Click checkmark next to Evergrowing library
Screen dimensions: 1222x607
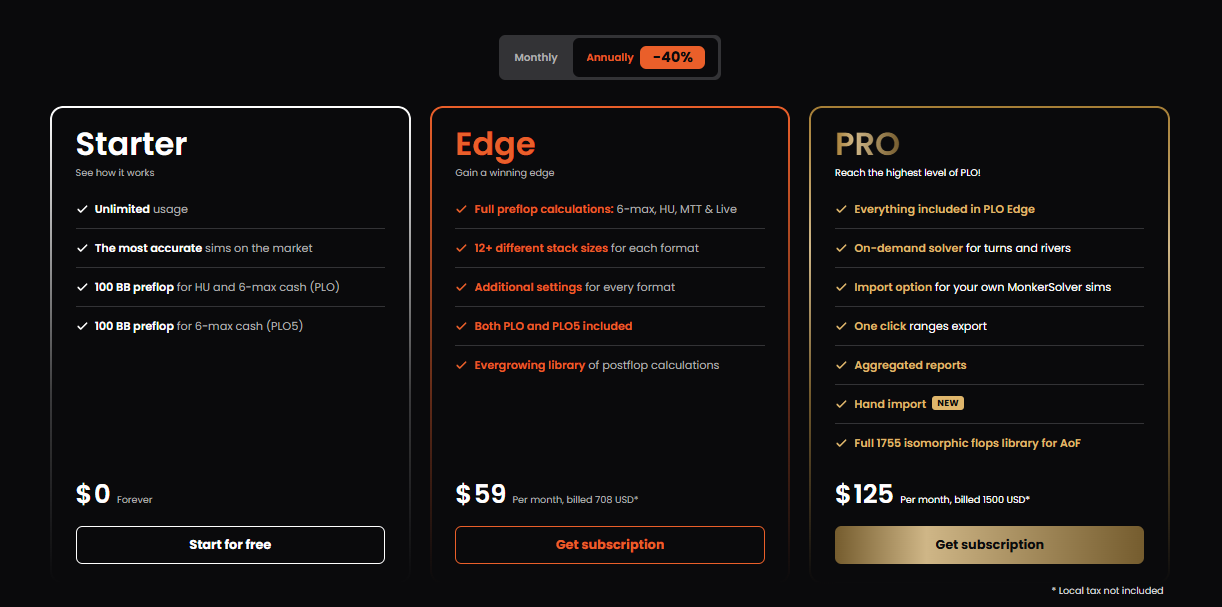pyautogui.click(x=461, y=365)
